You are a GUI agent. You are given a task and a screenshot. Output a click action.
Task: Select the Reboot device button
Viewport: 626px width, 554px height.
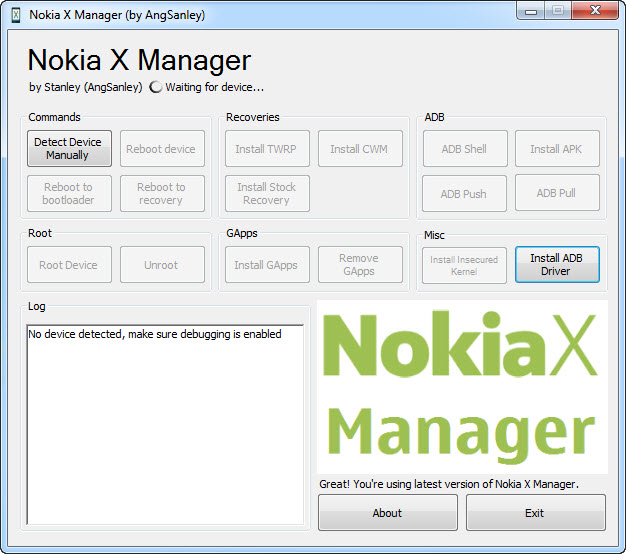(x=162, y=148)
